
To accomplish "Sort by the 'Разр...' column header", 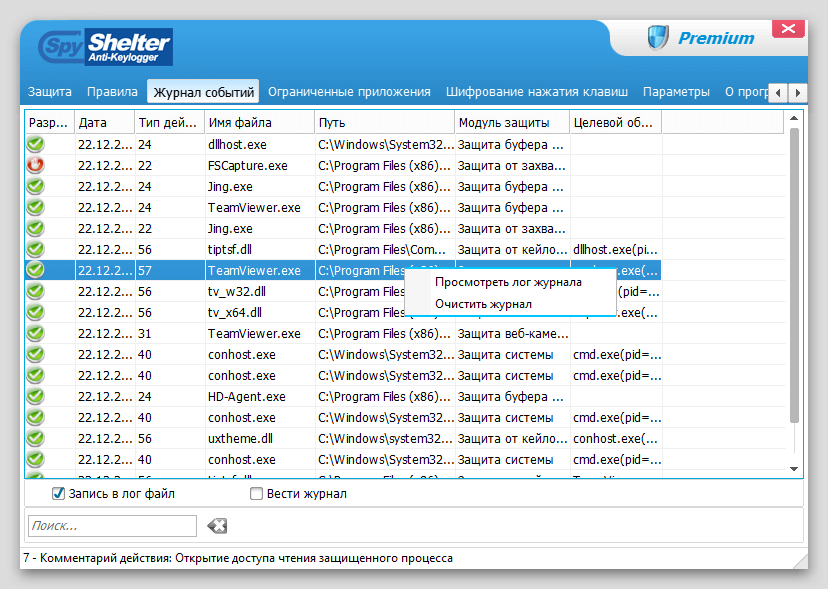I will 50,123.
